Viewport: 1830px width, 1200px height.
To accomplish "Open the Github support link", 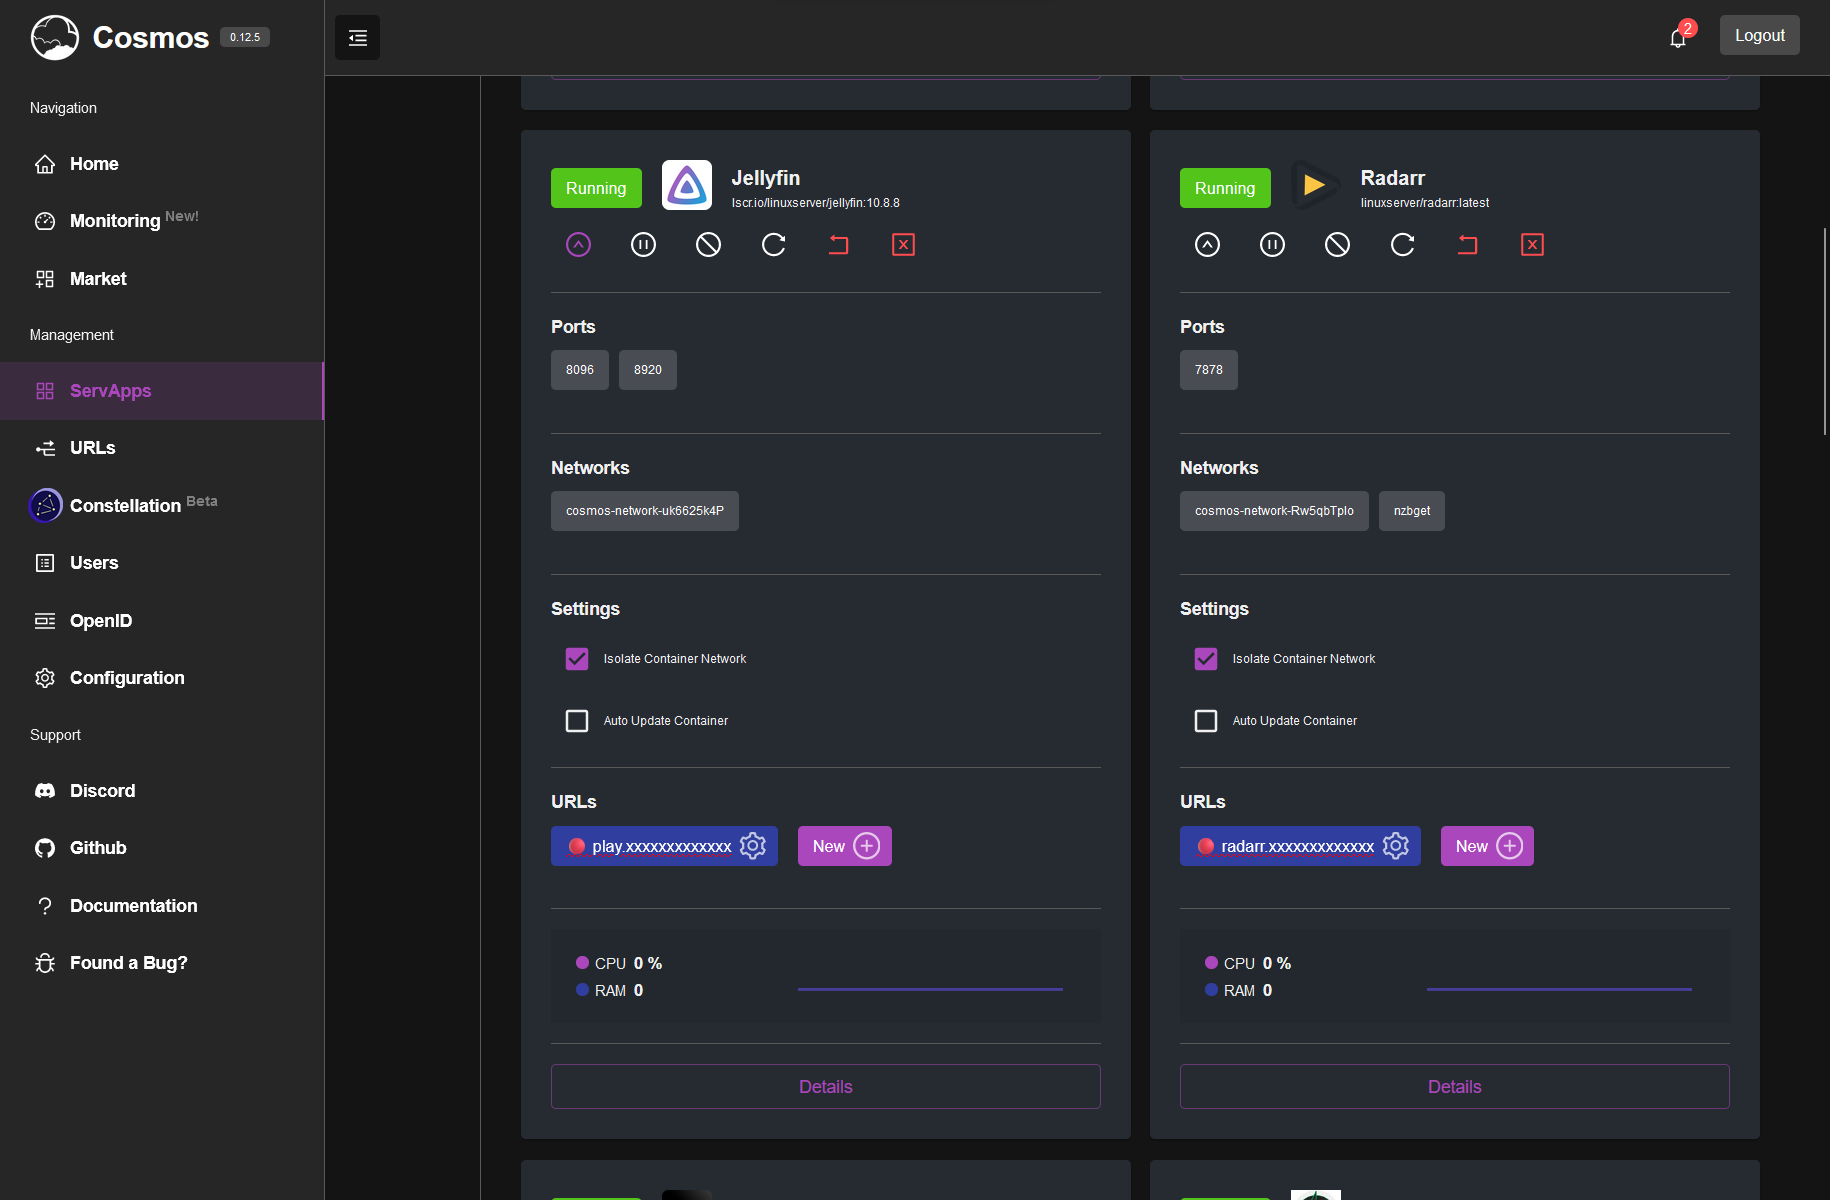I will pyautogui.click(x=162, y=848).
